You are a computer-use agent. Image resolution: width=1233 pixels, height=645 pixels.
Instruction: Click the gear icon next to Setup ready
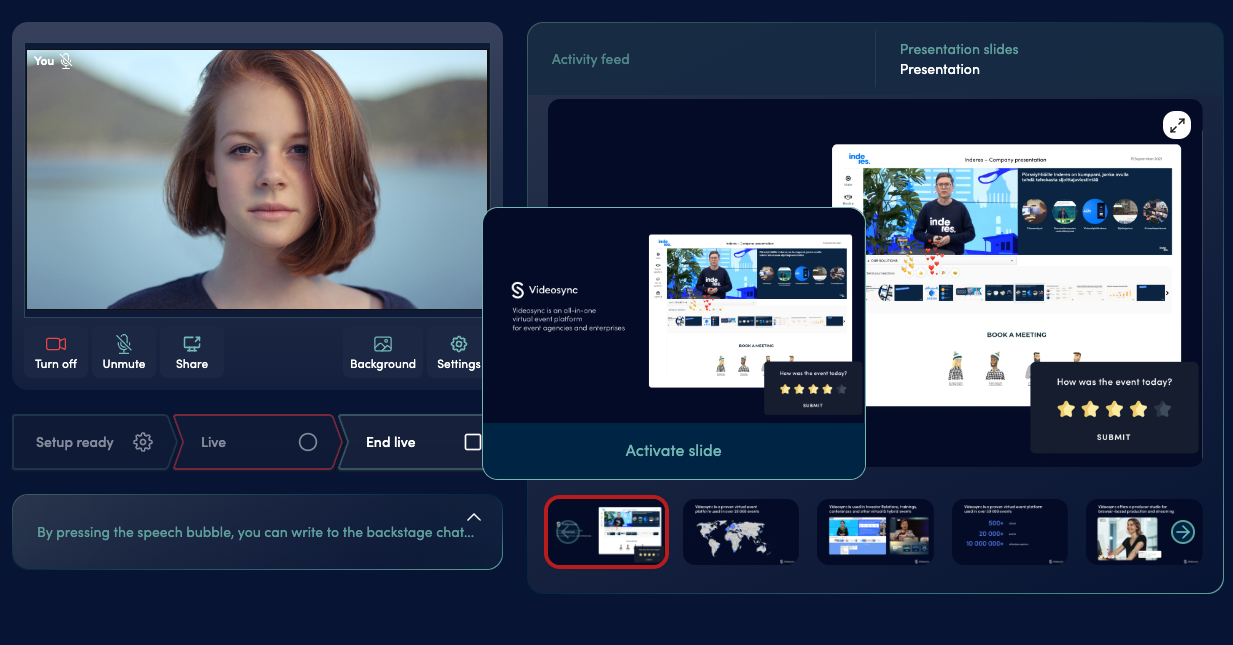tap(142, 441)
